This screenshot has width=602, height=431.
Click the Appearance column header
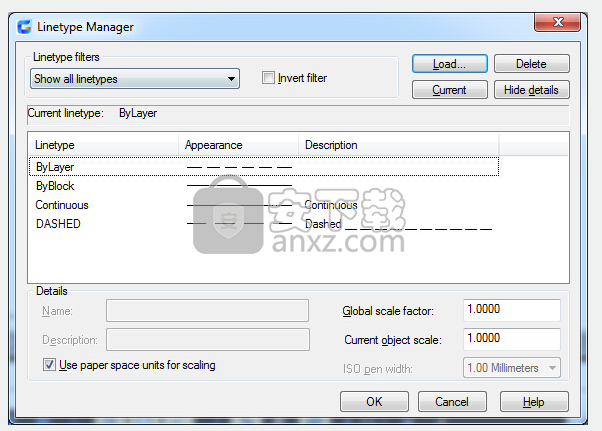point(238,145)
